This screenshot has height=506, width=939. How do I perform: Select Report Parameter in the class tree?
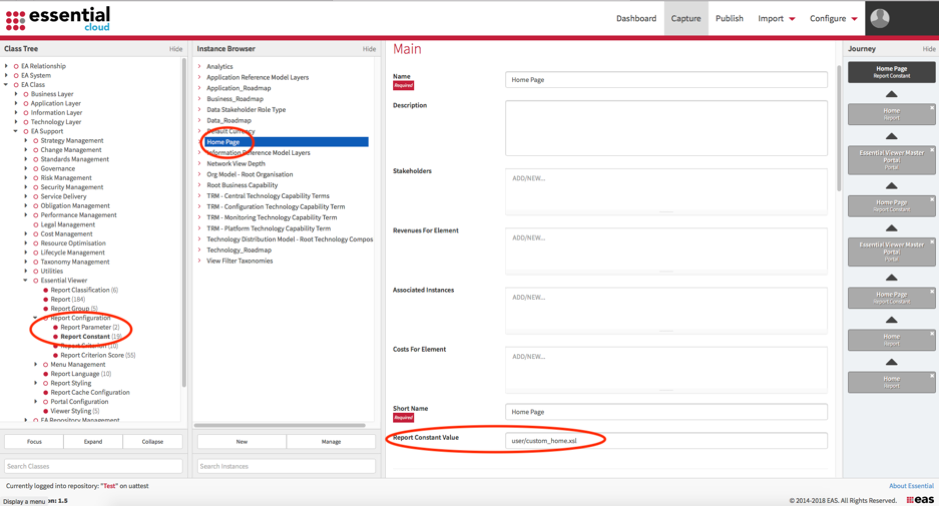tap(86, 327)
